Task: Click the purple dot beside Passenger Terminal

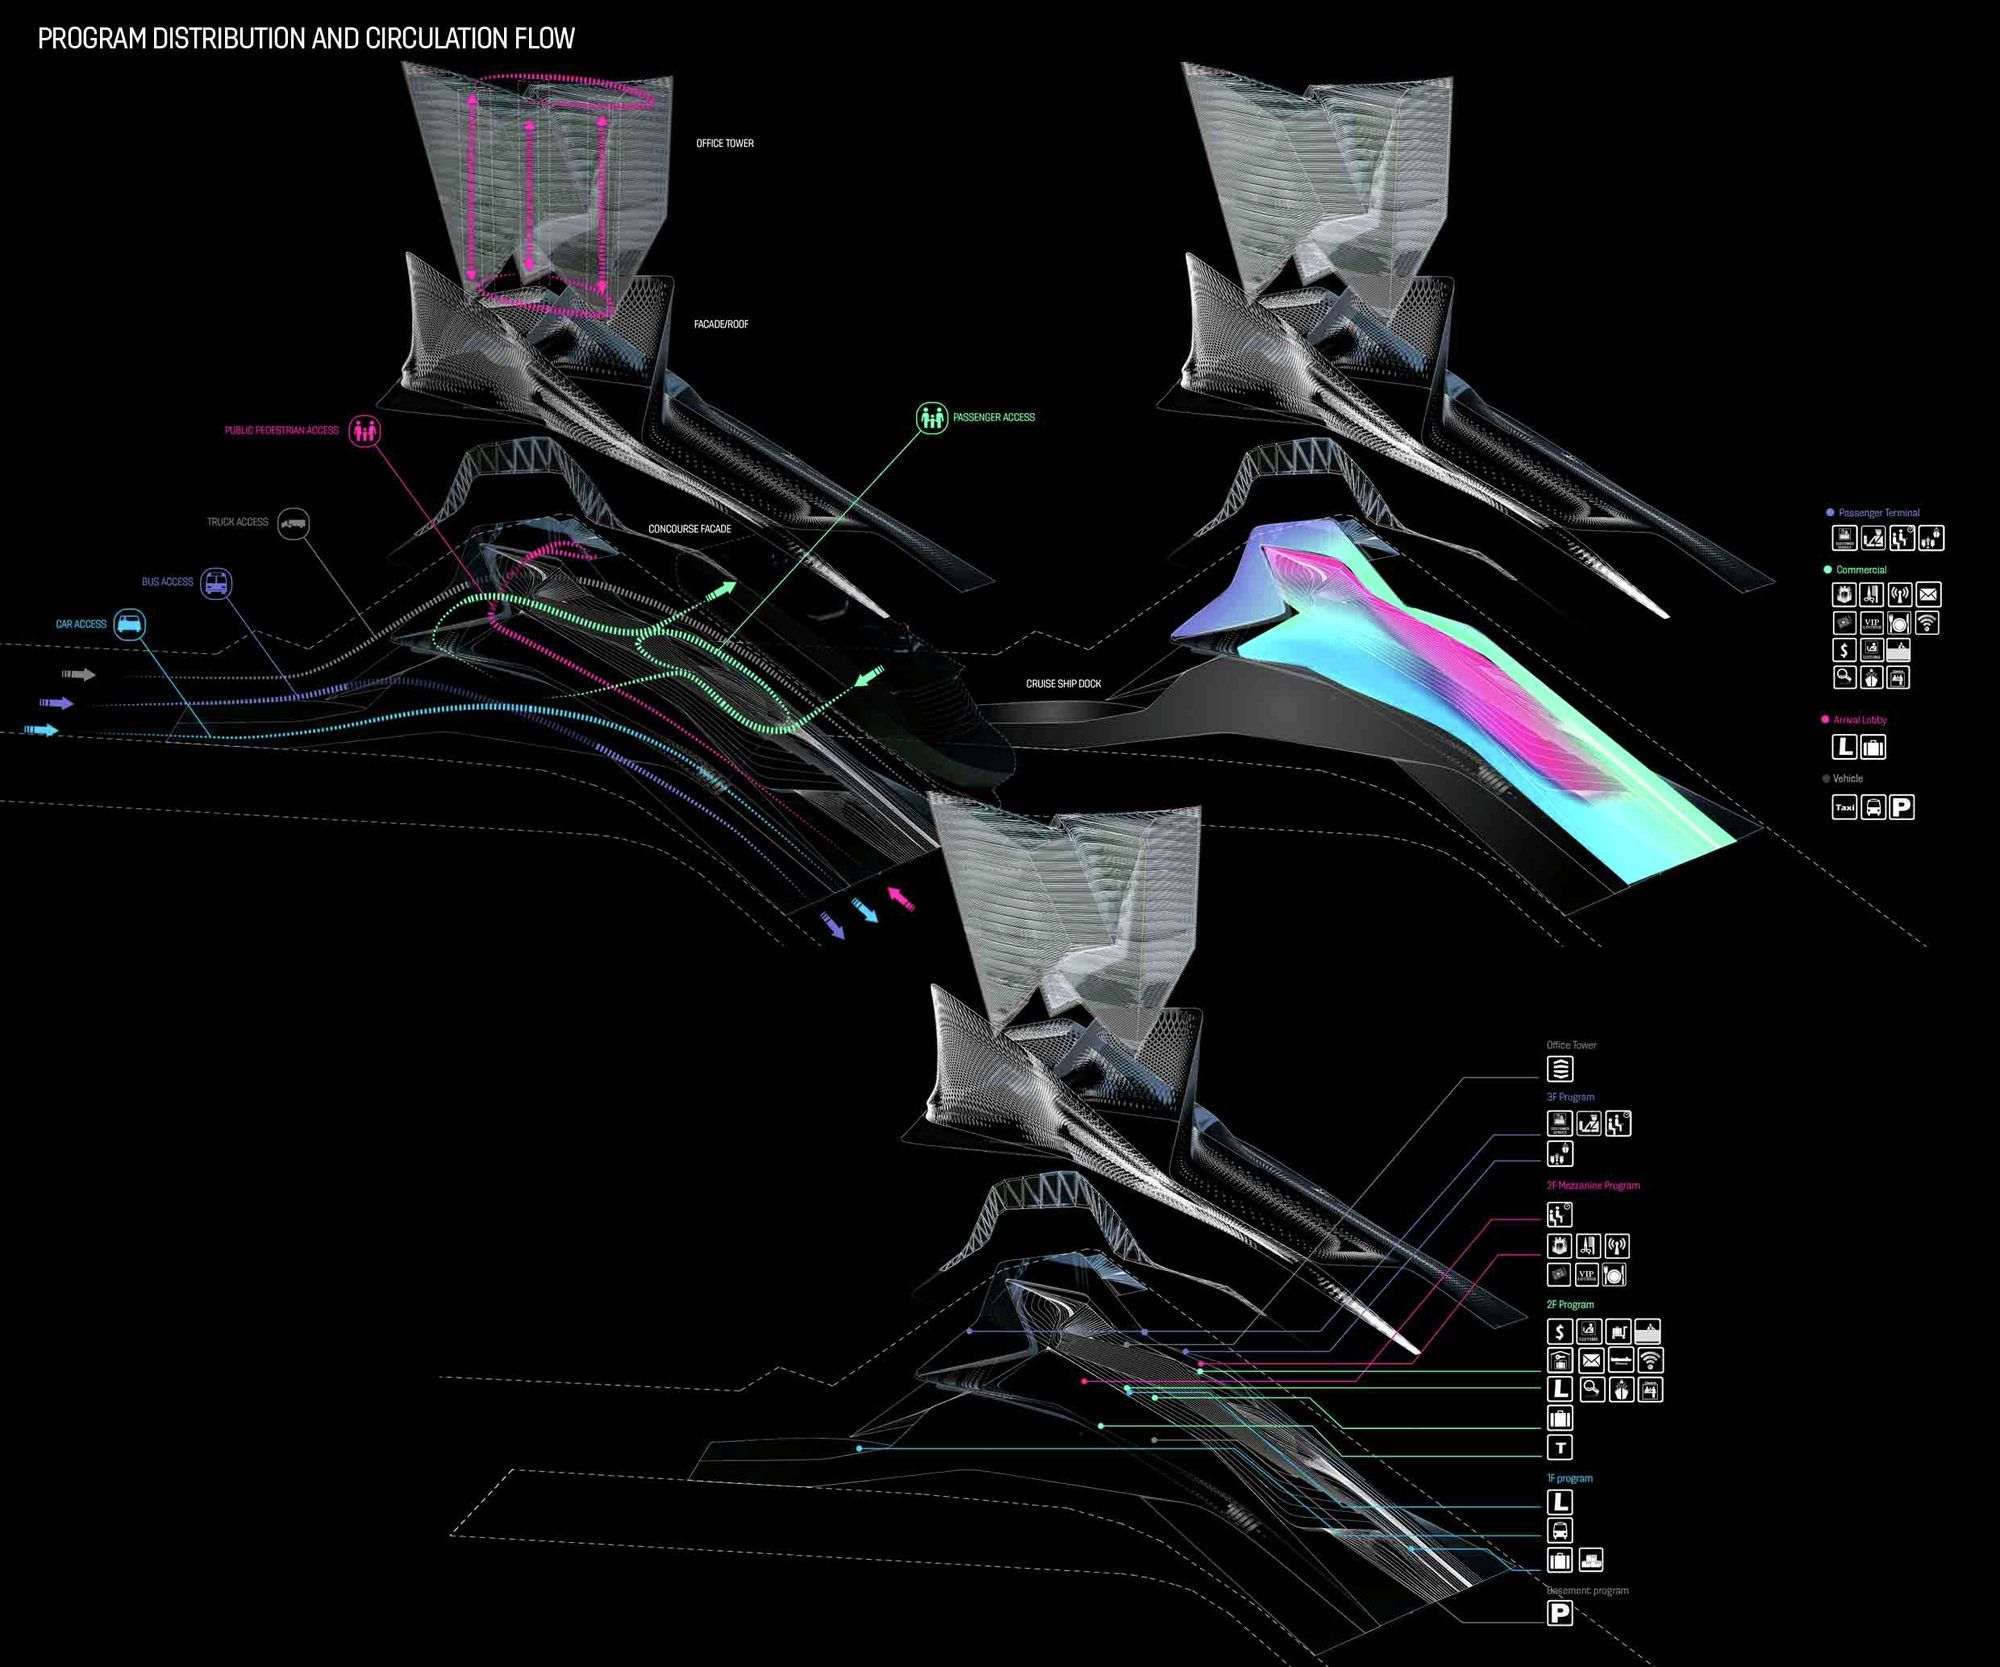Action: click(1830, 513)
